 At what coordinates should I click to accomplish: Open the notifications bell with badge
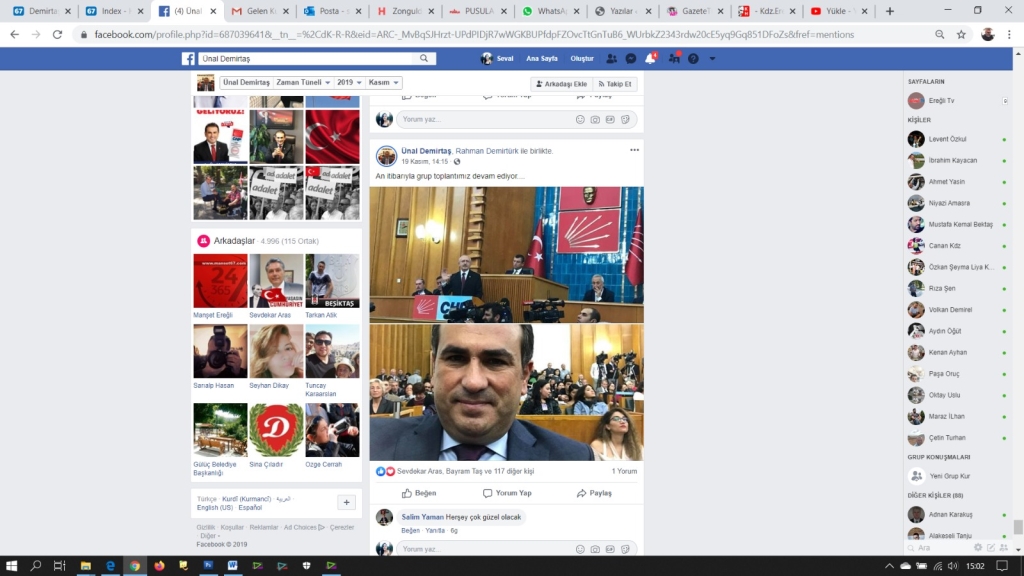point(650,58)
